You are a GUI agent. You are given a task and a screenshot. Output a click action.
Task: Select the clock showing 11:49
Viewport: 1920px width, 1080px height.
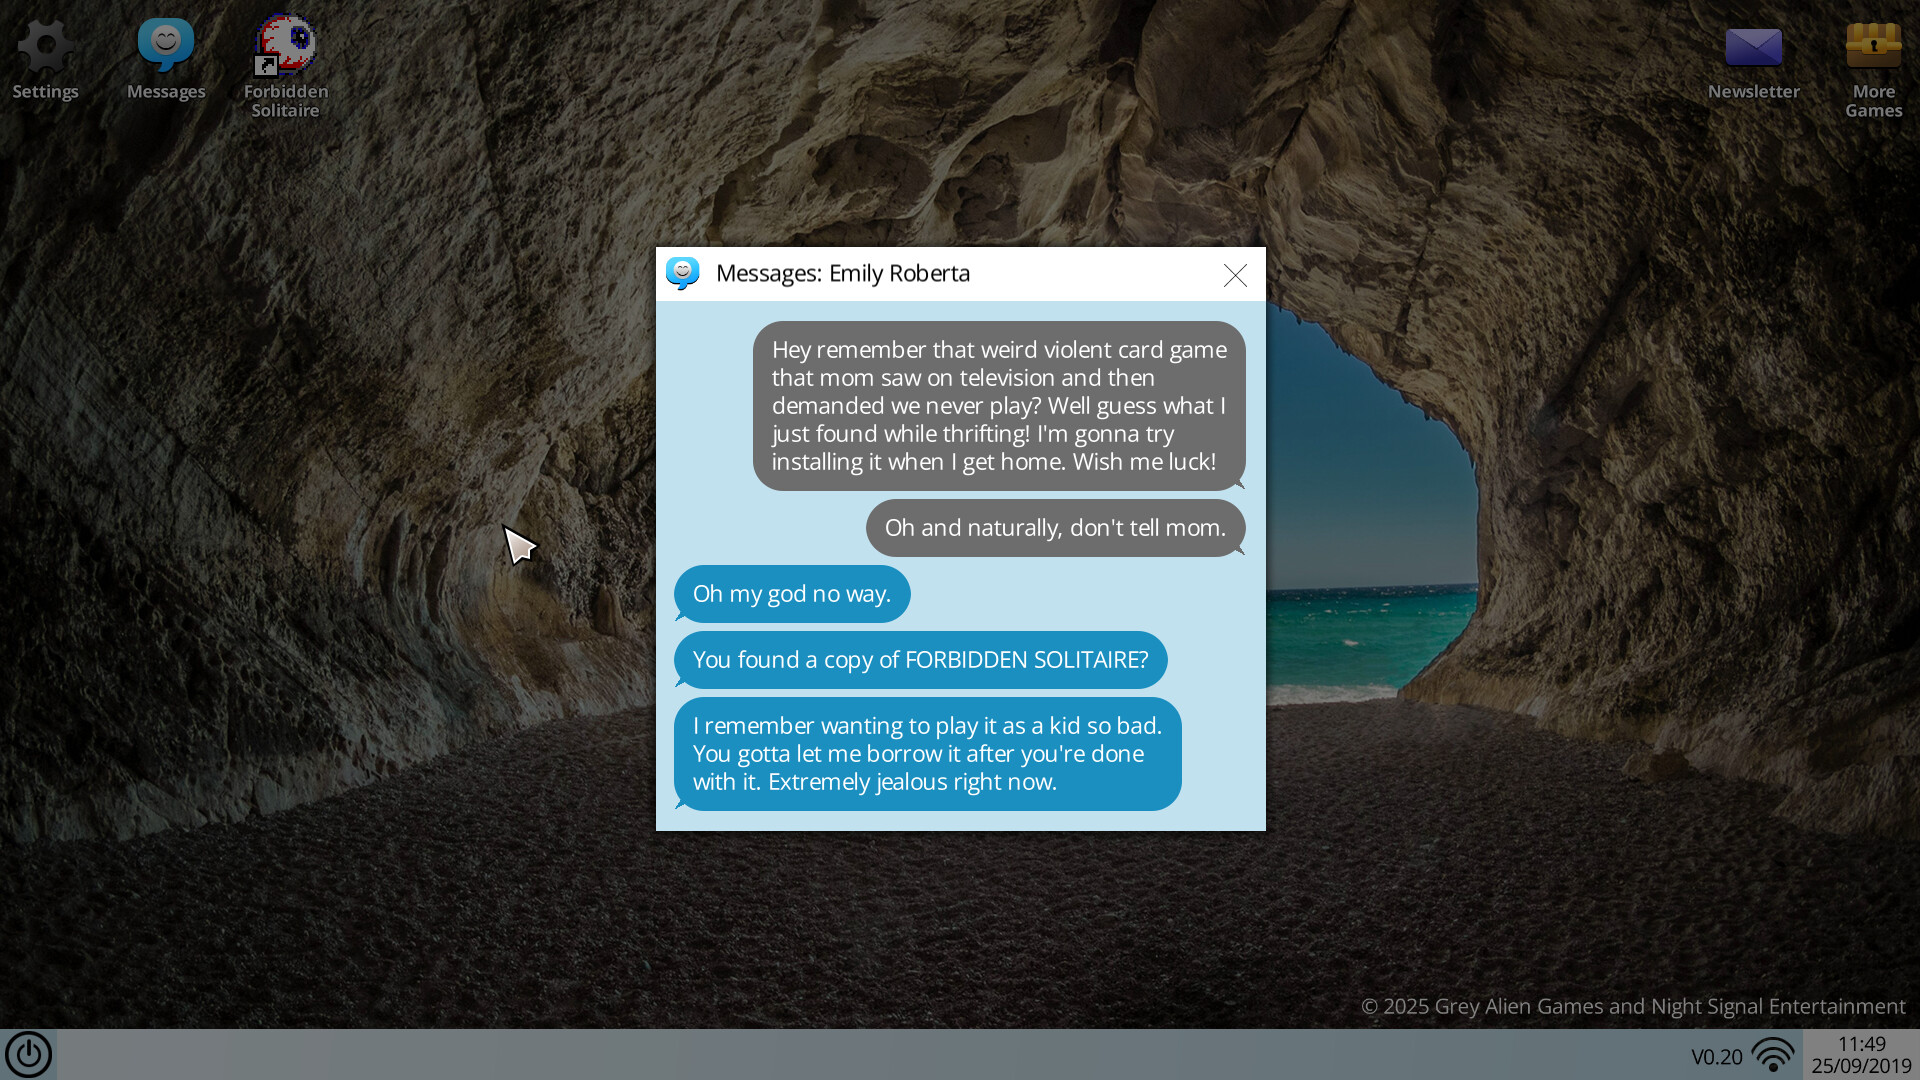(x=1856, y=1043)
